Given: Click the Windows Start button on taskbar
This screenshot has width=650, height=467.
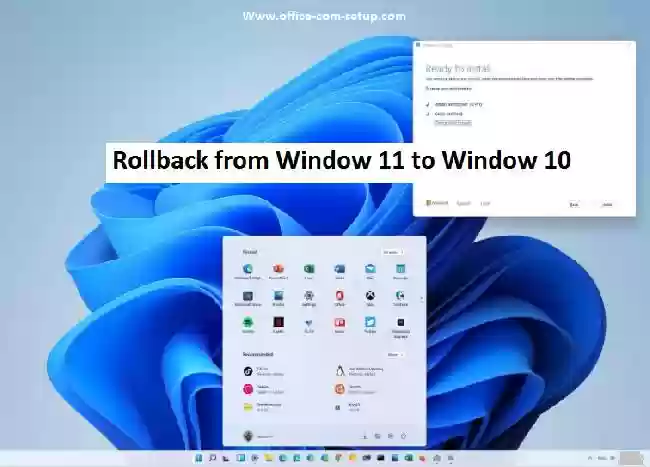Looking at the screenshot, I should (199, 458).
